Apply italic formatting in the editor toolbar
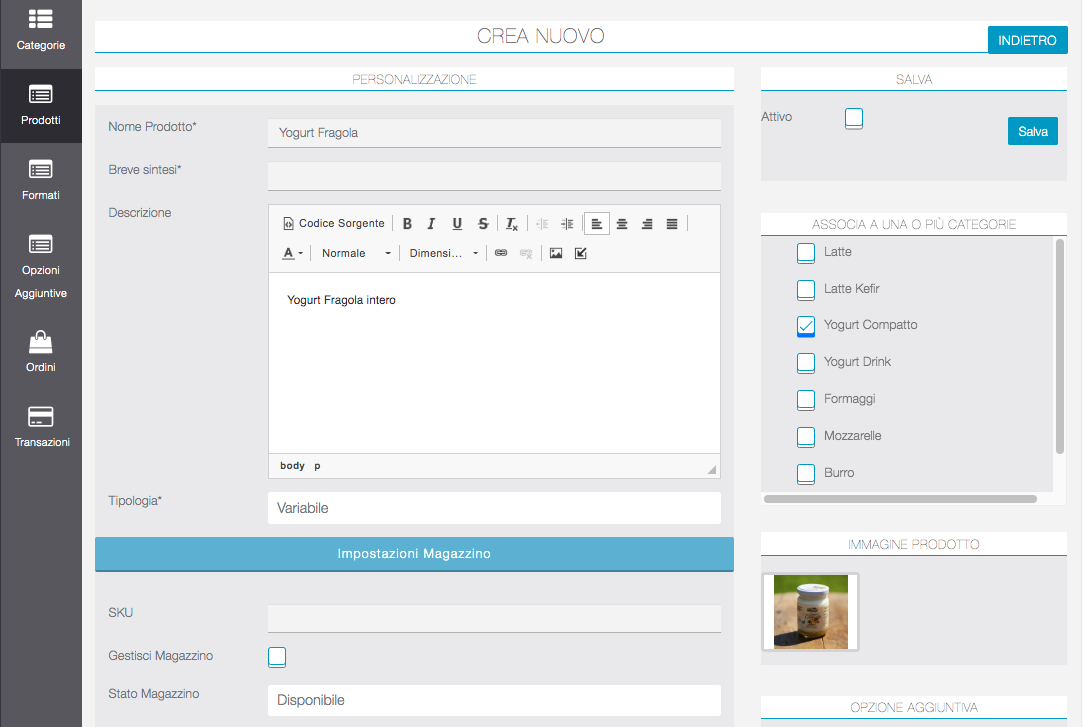Screen dimensions: 1083x727 point(432,224)
